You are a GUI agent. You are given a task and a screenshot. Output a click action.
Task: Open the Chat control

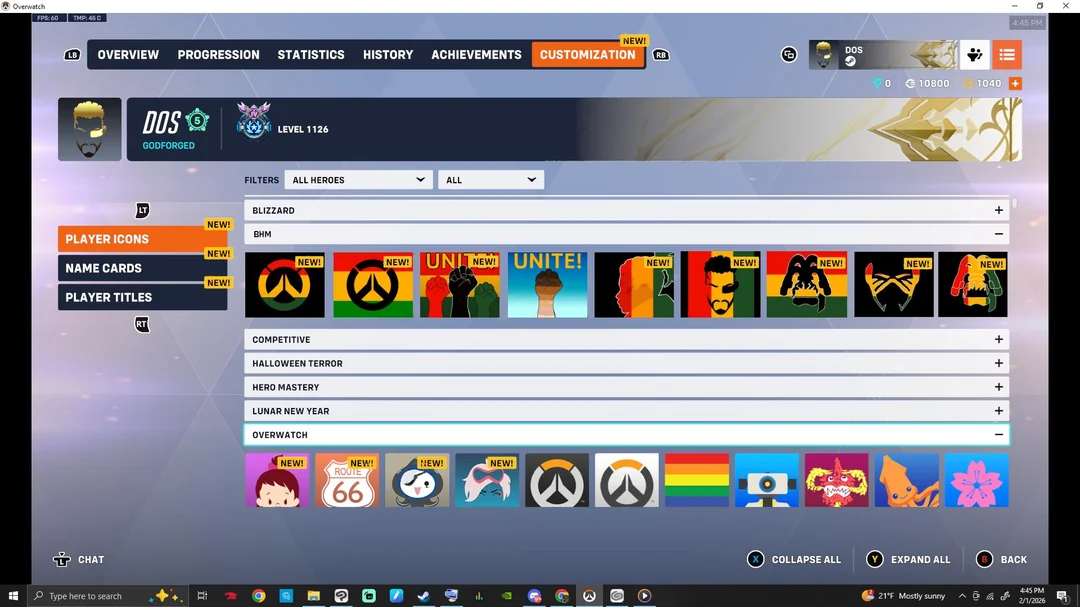click(79, 559)
